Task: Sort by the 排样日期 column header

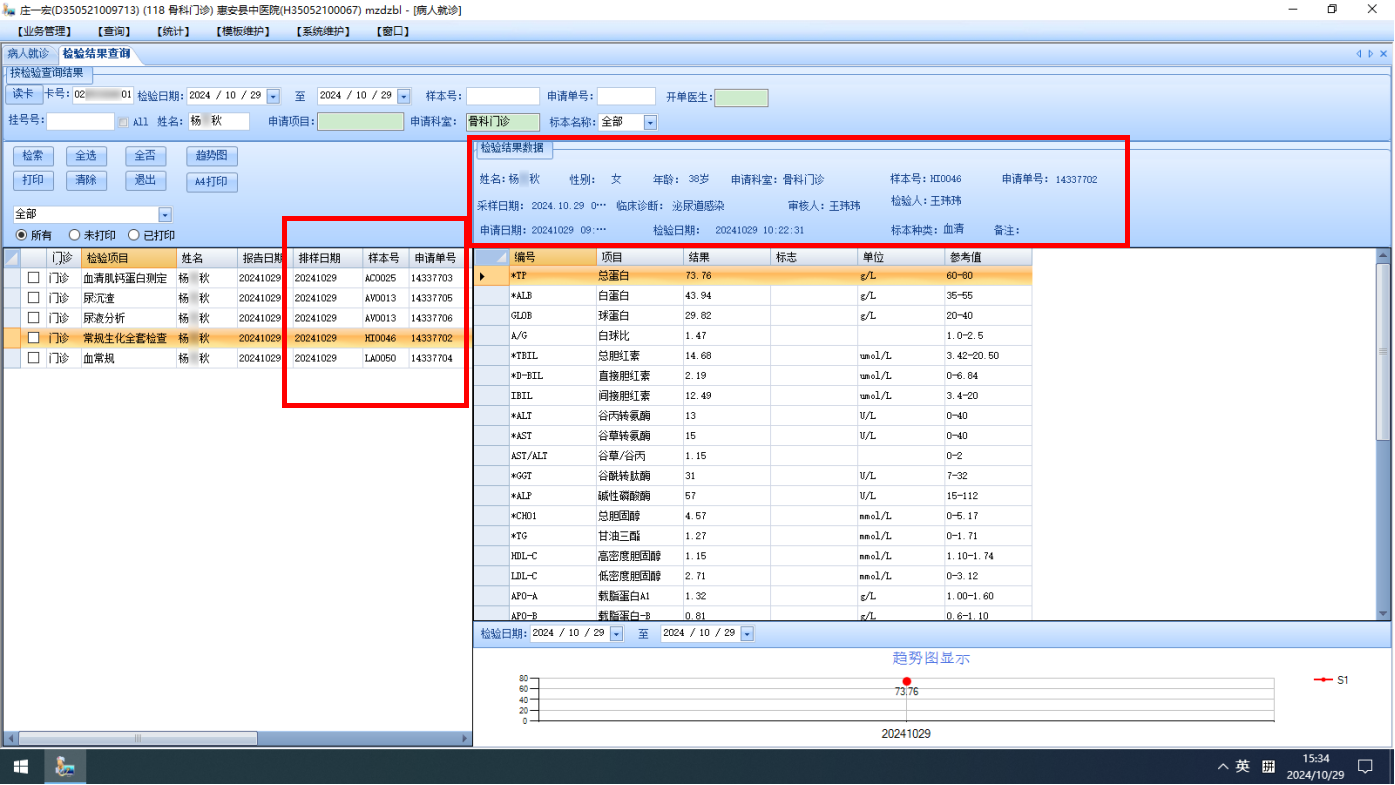Action: (x=326, y=258)
